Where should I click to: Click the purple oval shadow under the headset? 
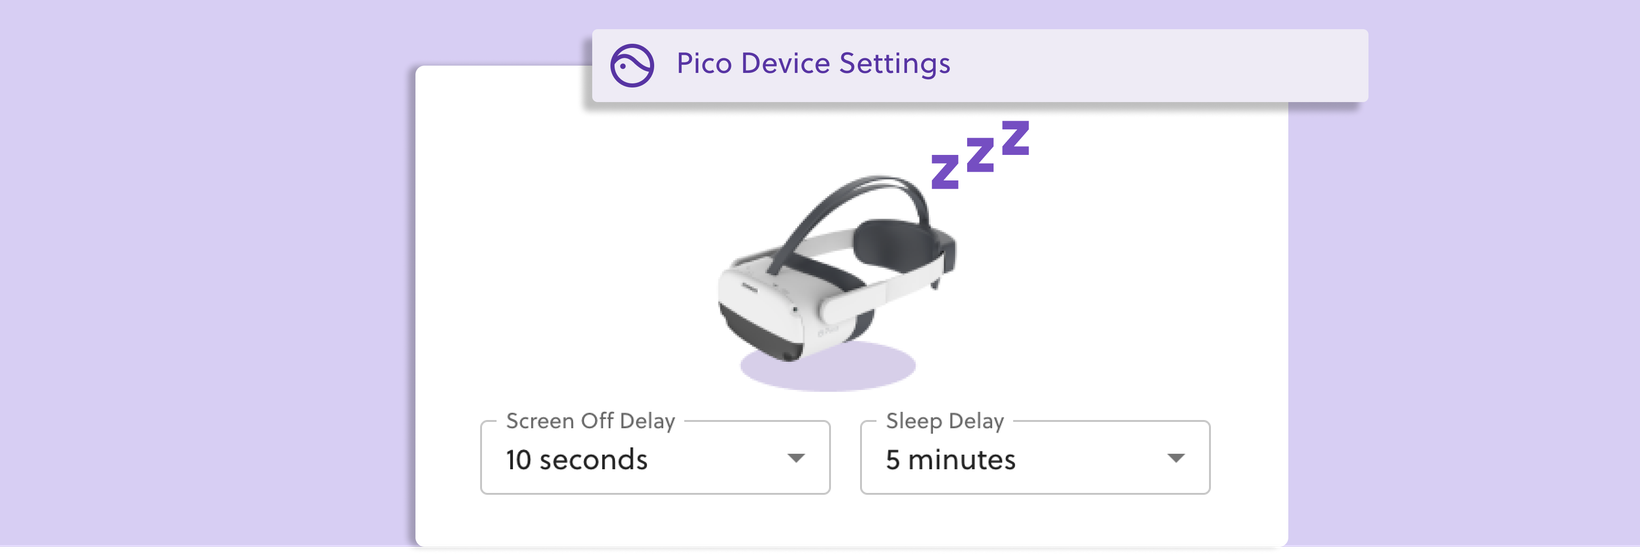coord(828,366)
